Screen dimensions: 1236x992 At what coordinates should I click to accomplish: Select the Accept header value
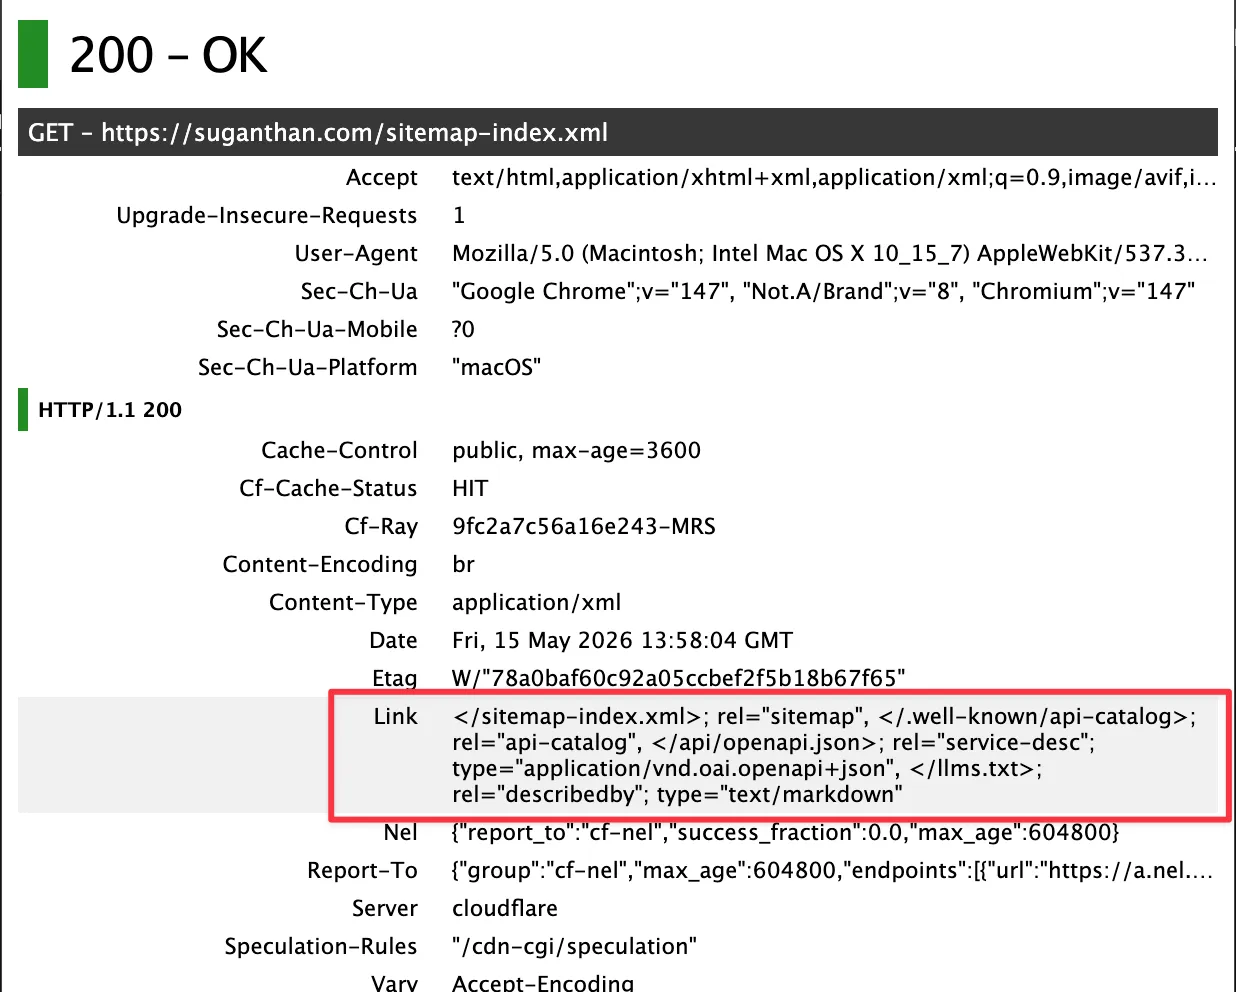pyautogui.click(x=834, y=178)
